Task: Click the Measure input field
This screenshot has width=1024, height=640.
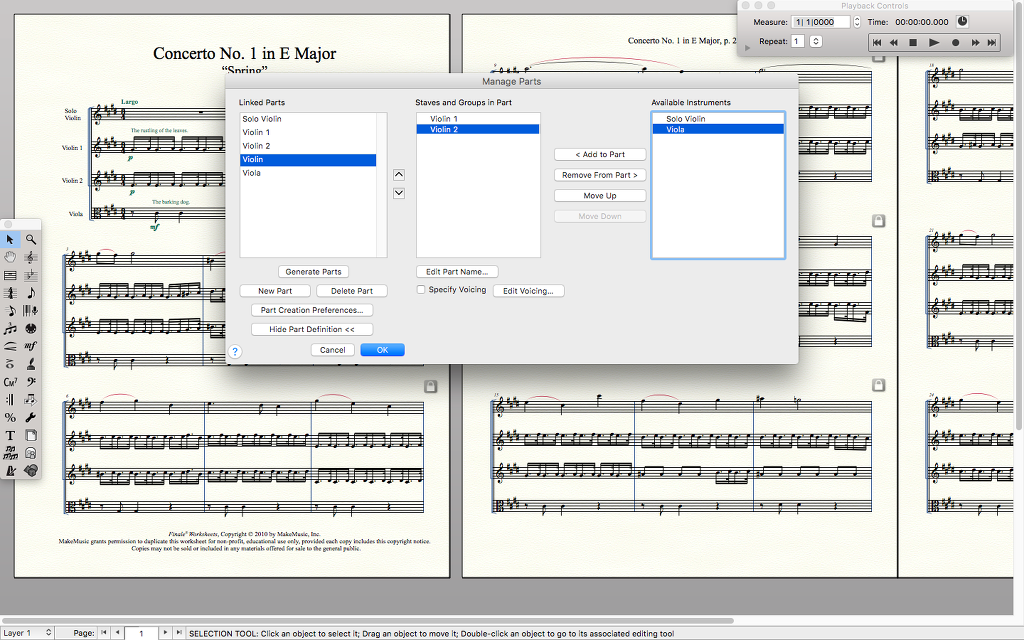Action: coord(821,22)
